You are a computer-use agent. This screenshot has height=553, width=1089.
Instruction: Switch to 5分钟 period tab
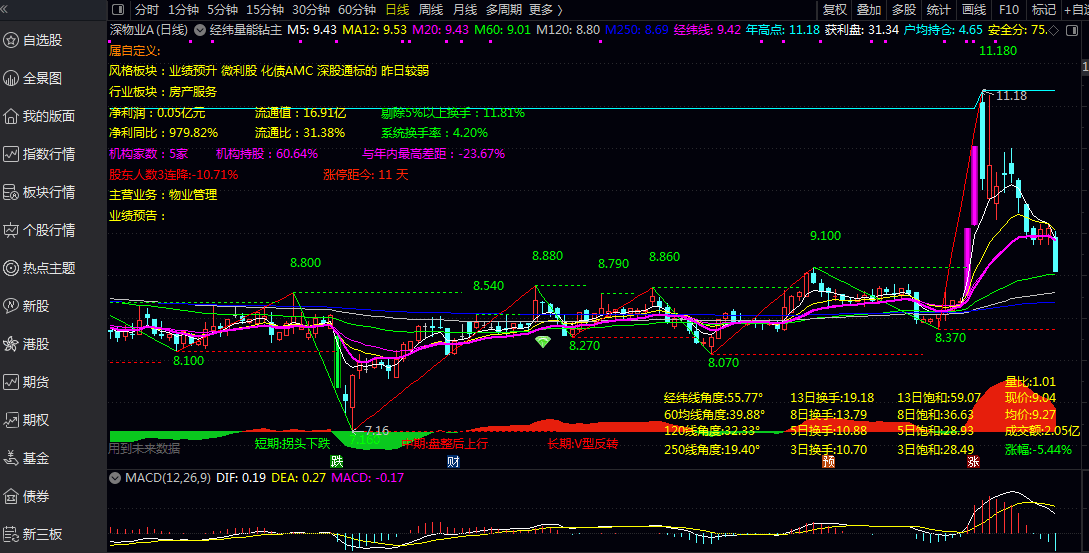click(222, 10)
